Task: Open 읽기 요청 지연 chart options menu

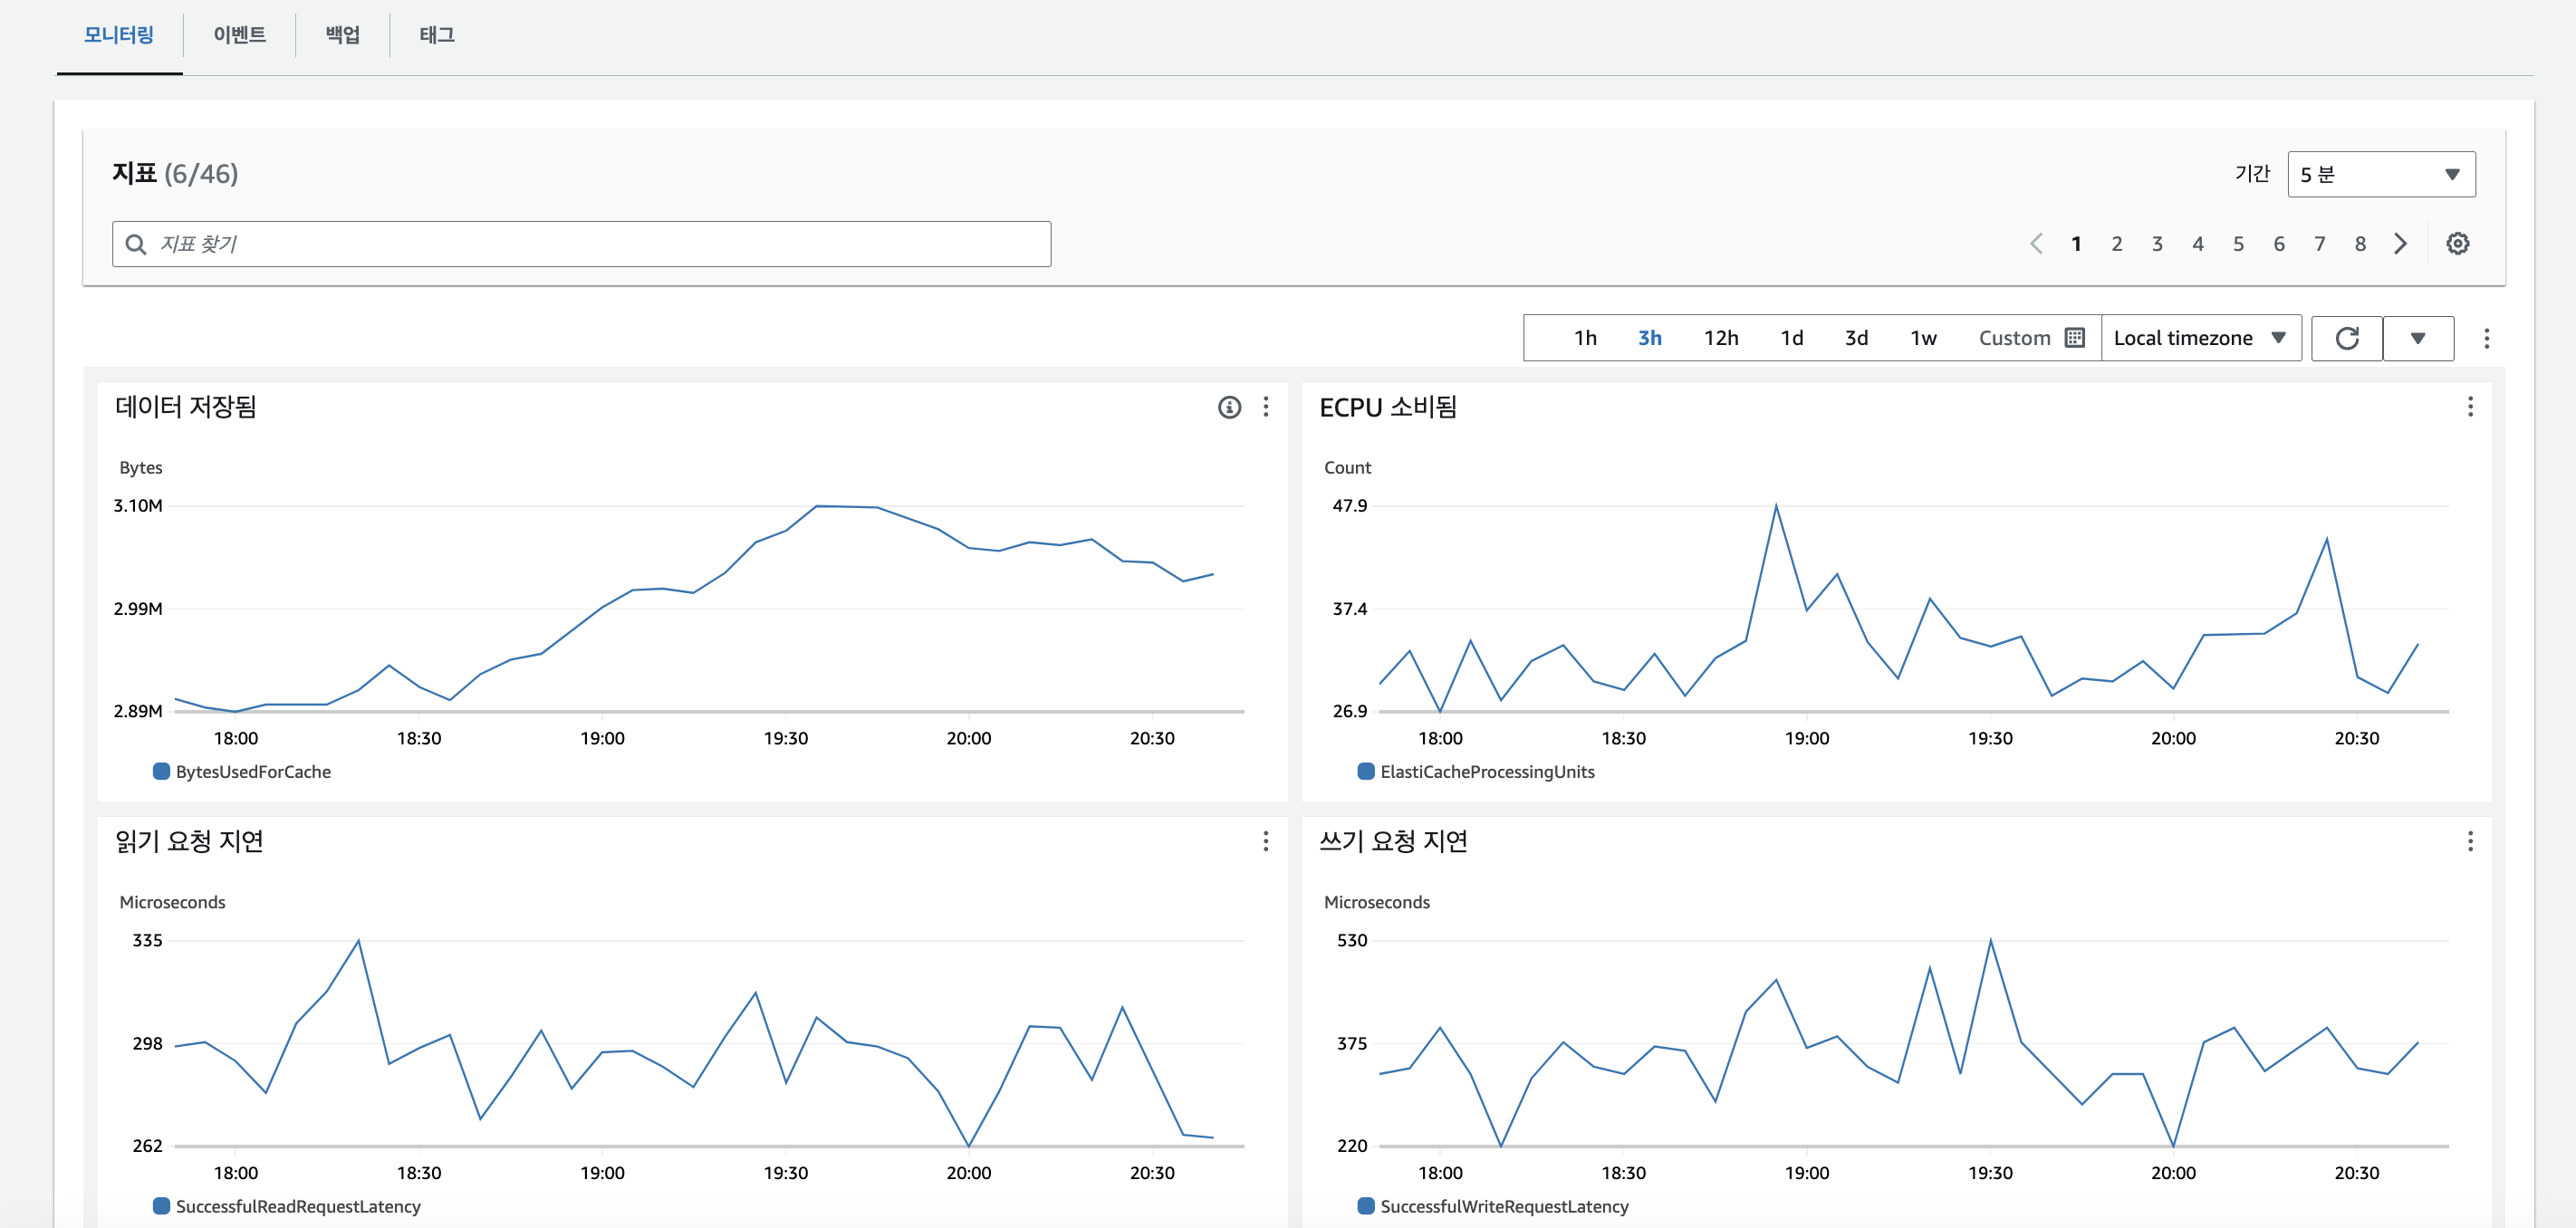Action: point(1265,841)
